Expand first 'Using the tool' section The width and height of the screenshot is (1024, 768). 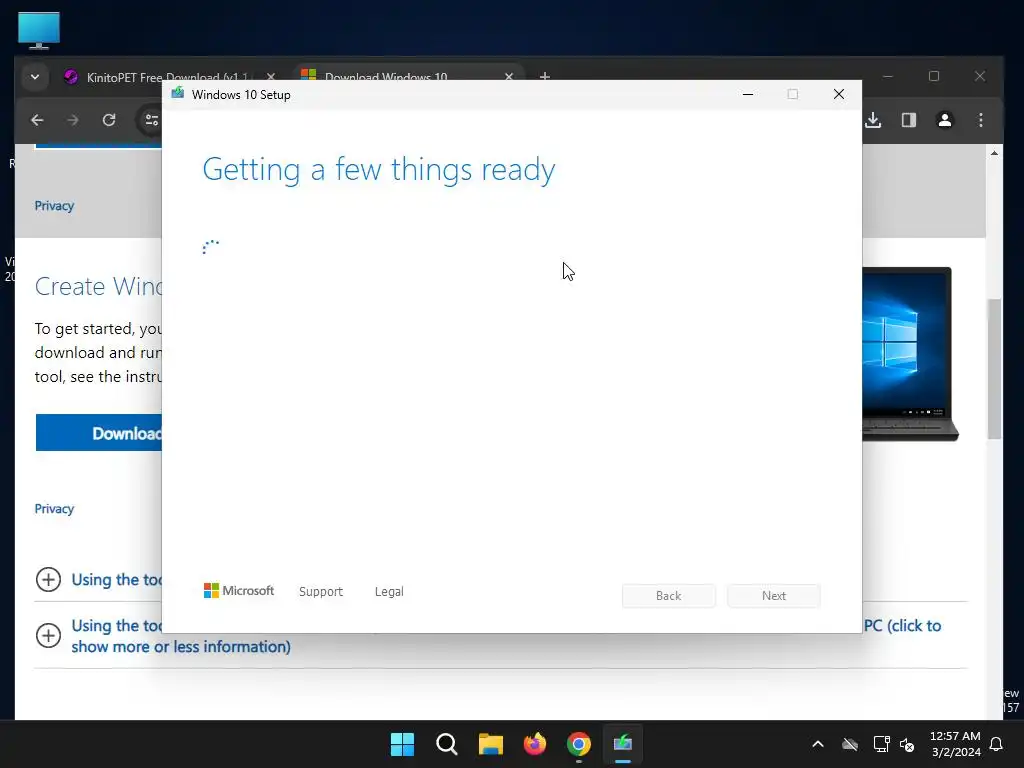click(x=48, y=579)
